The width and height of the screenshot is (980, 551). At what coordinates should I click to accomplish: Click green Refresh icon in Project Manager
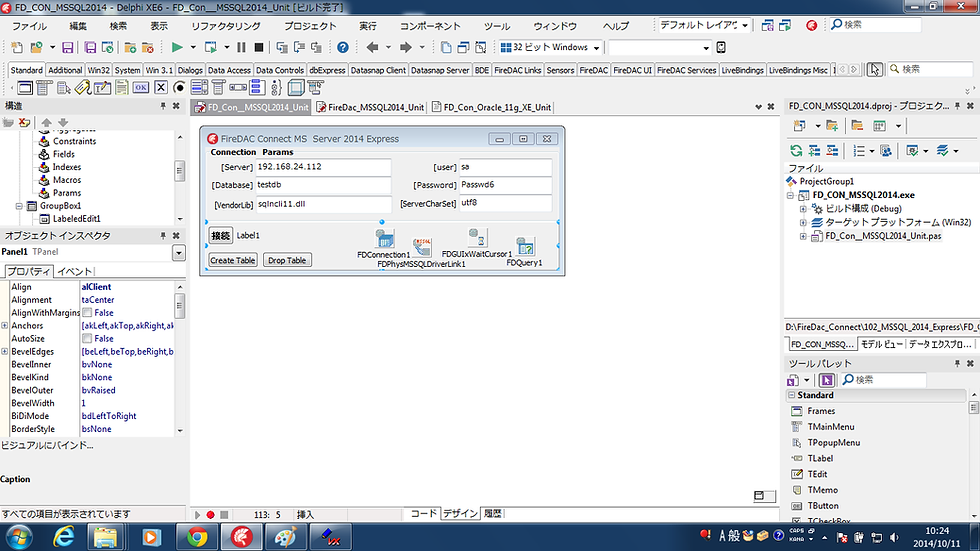(x=796, y=151)
